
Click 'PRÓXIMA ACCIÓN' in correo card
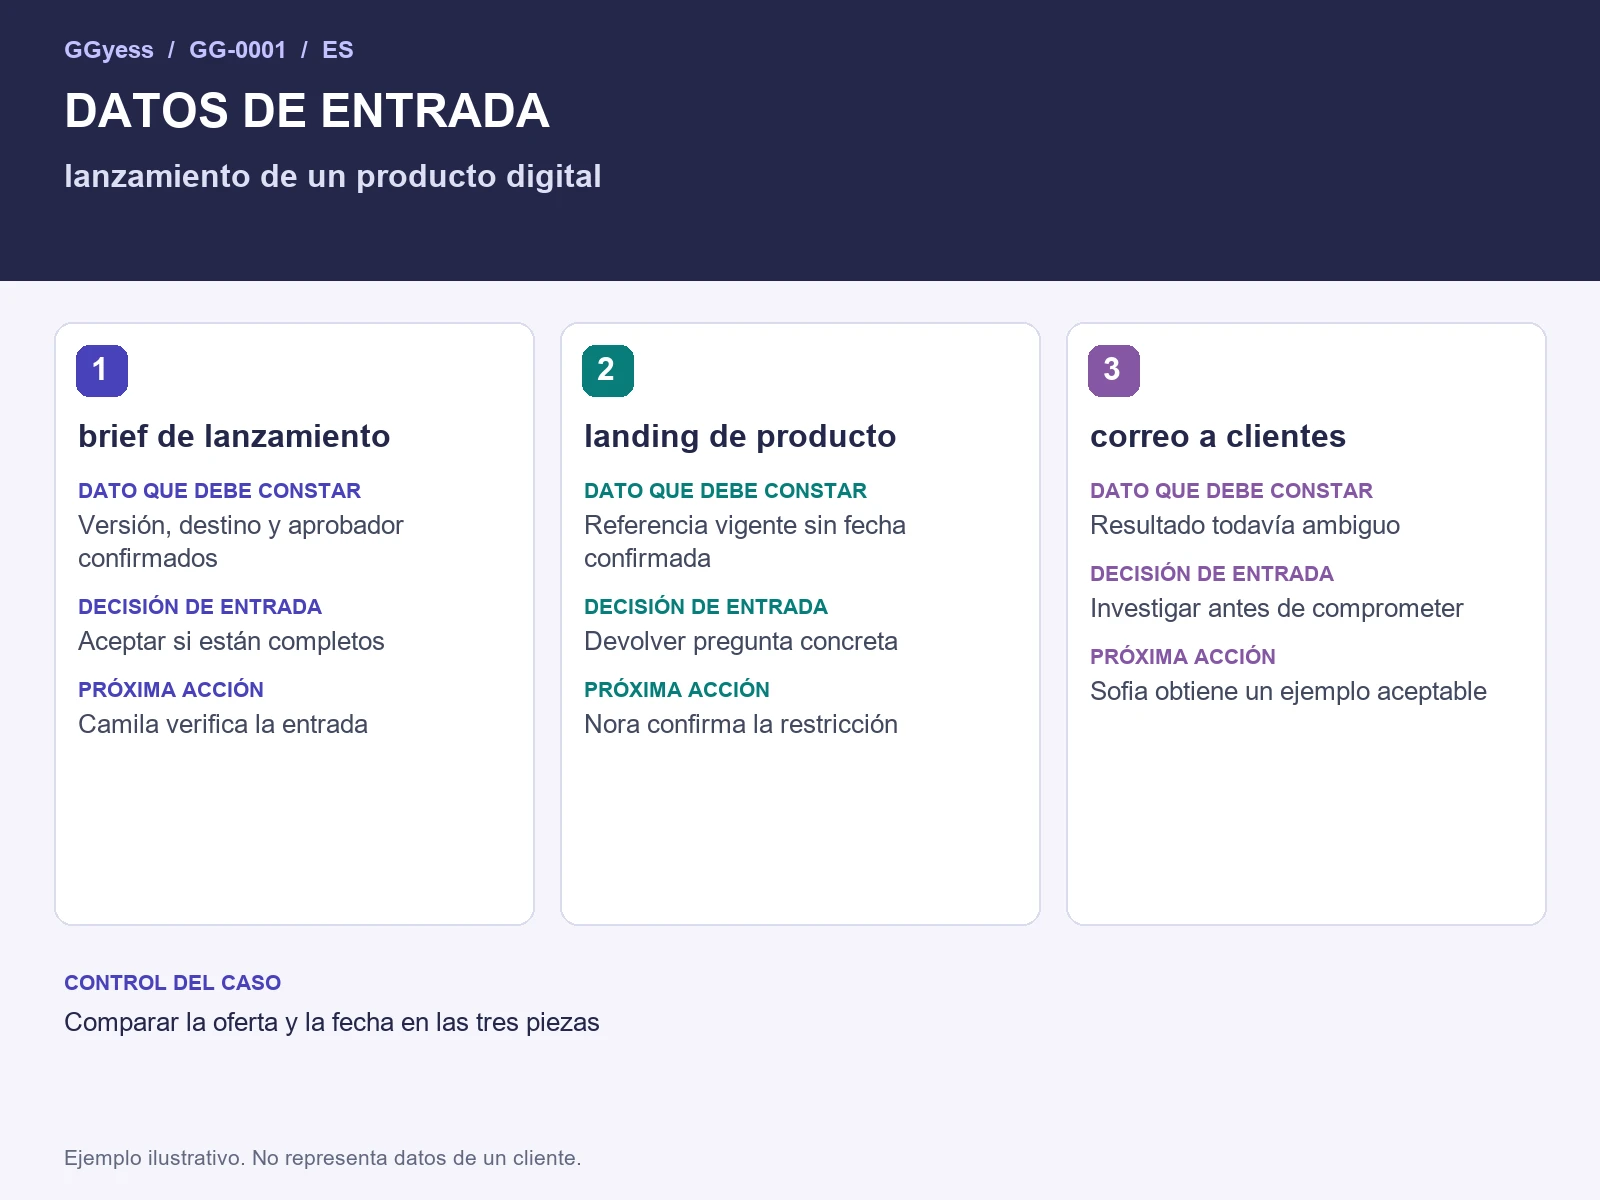[x=1183, y=657]
